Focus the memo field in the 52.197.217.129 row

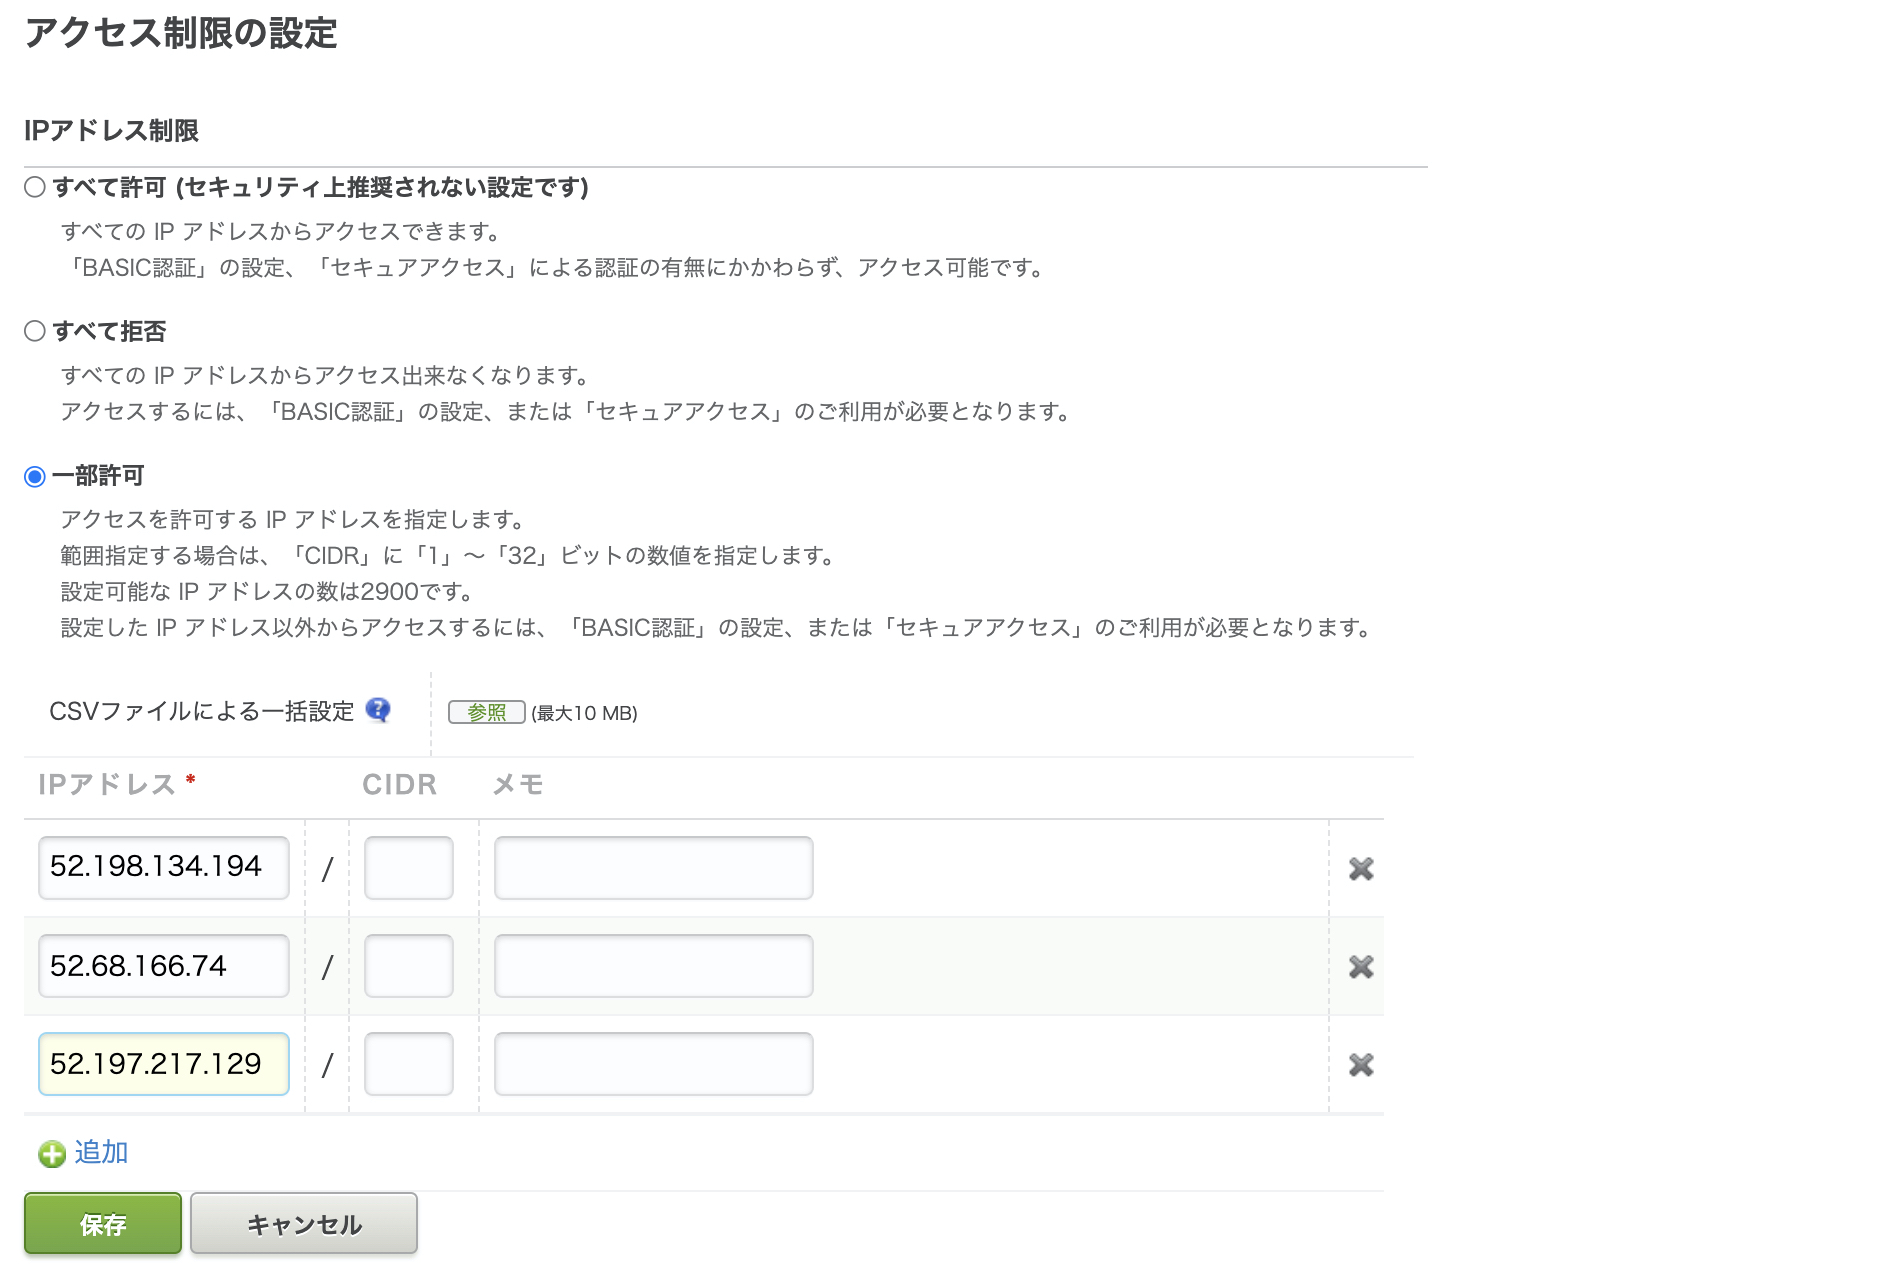click(653, 1063)
